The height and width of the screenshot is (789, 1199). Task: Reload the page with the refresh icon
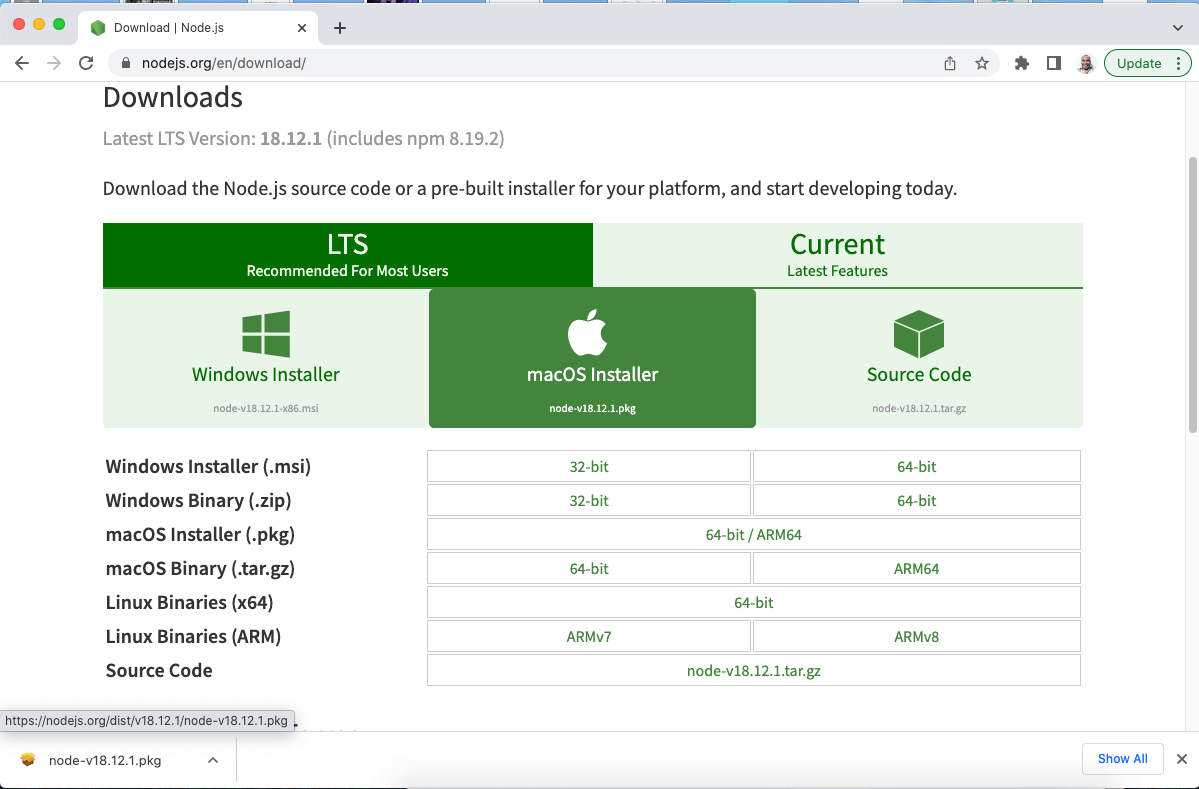[x=86, y=63]
